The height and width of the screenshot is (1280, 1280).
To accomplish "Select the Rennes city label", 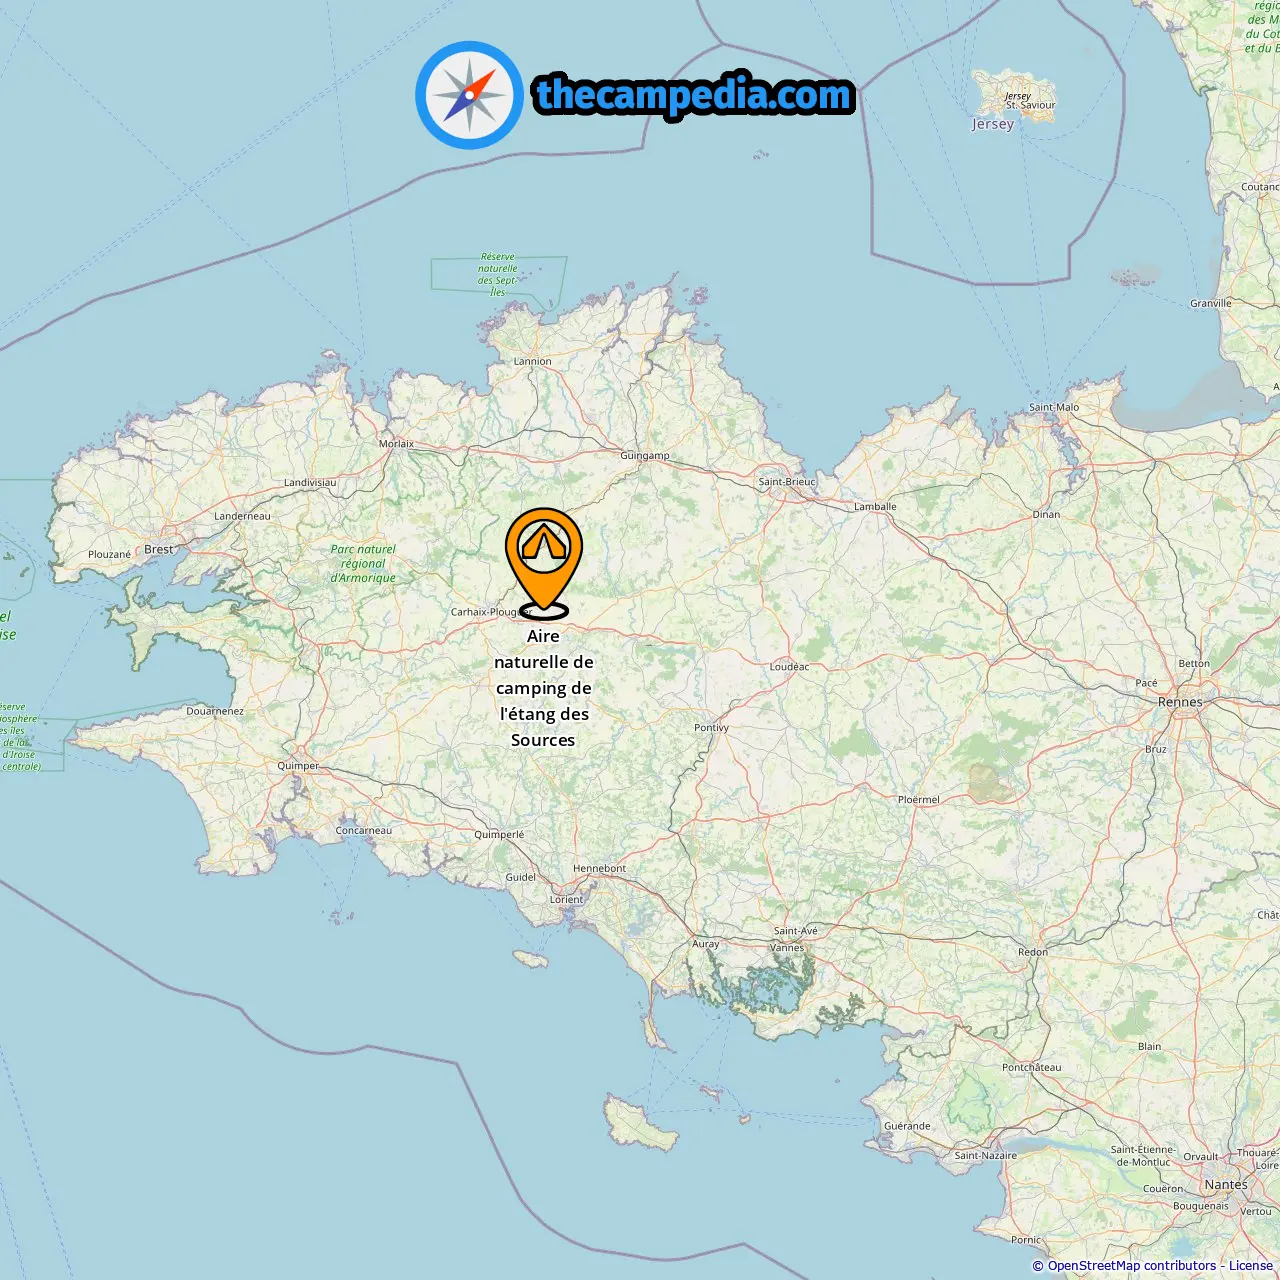I will coord(1180,702).
